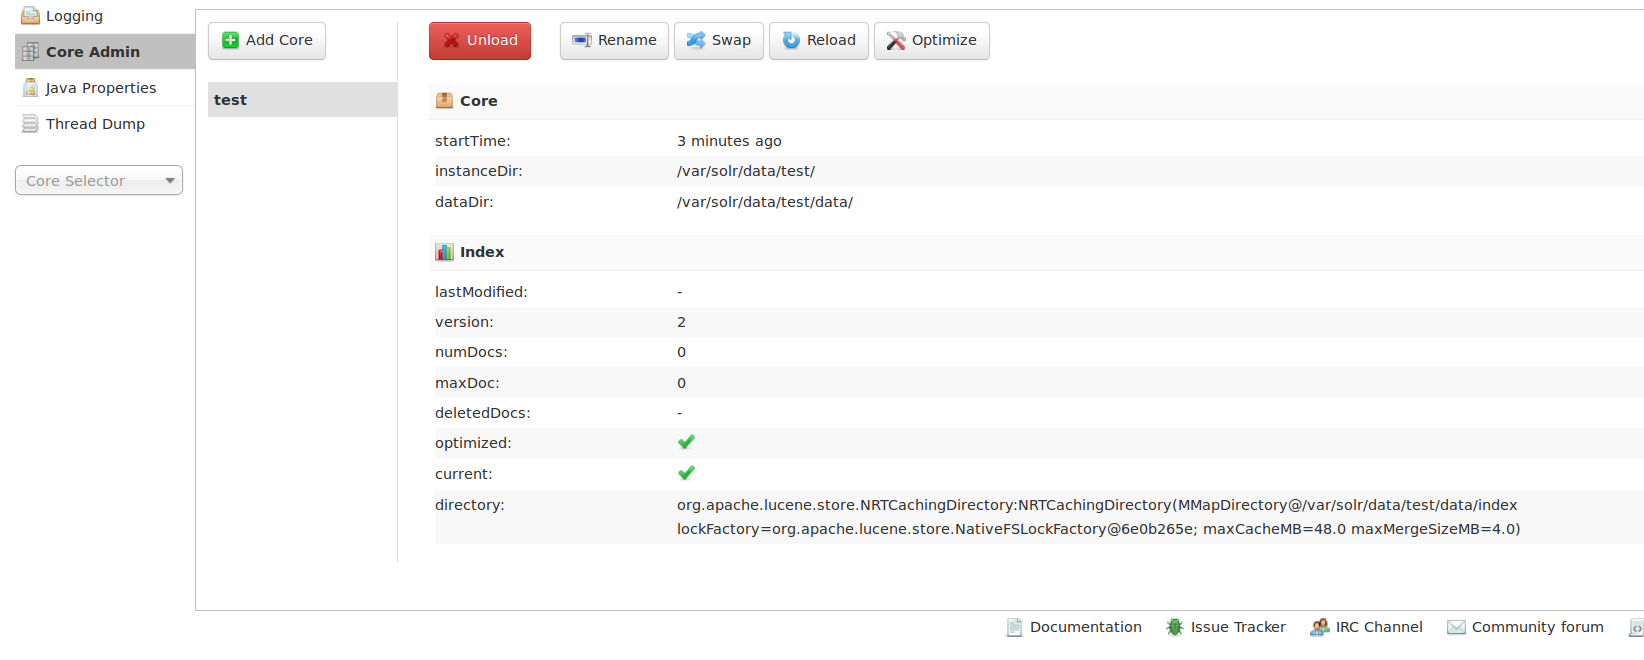Open the Logging page
The width and height of the screenshot is (1644, 660).
[74, 16]
